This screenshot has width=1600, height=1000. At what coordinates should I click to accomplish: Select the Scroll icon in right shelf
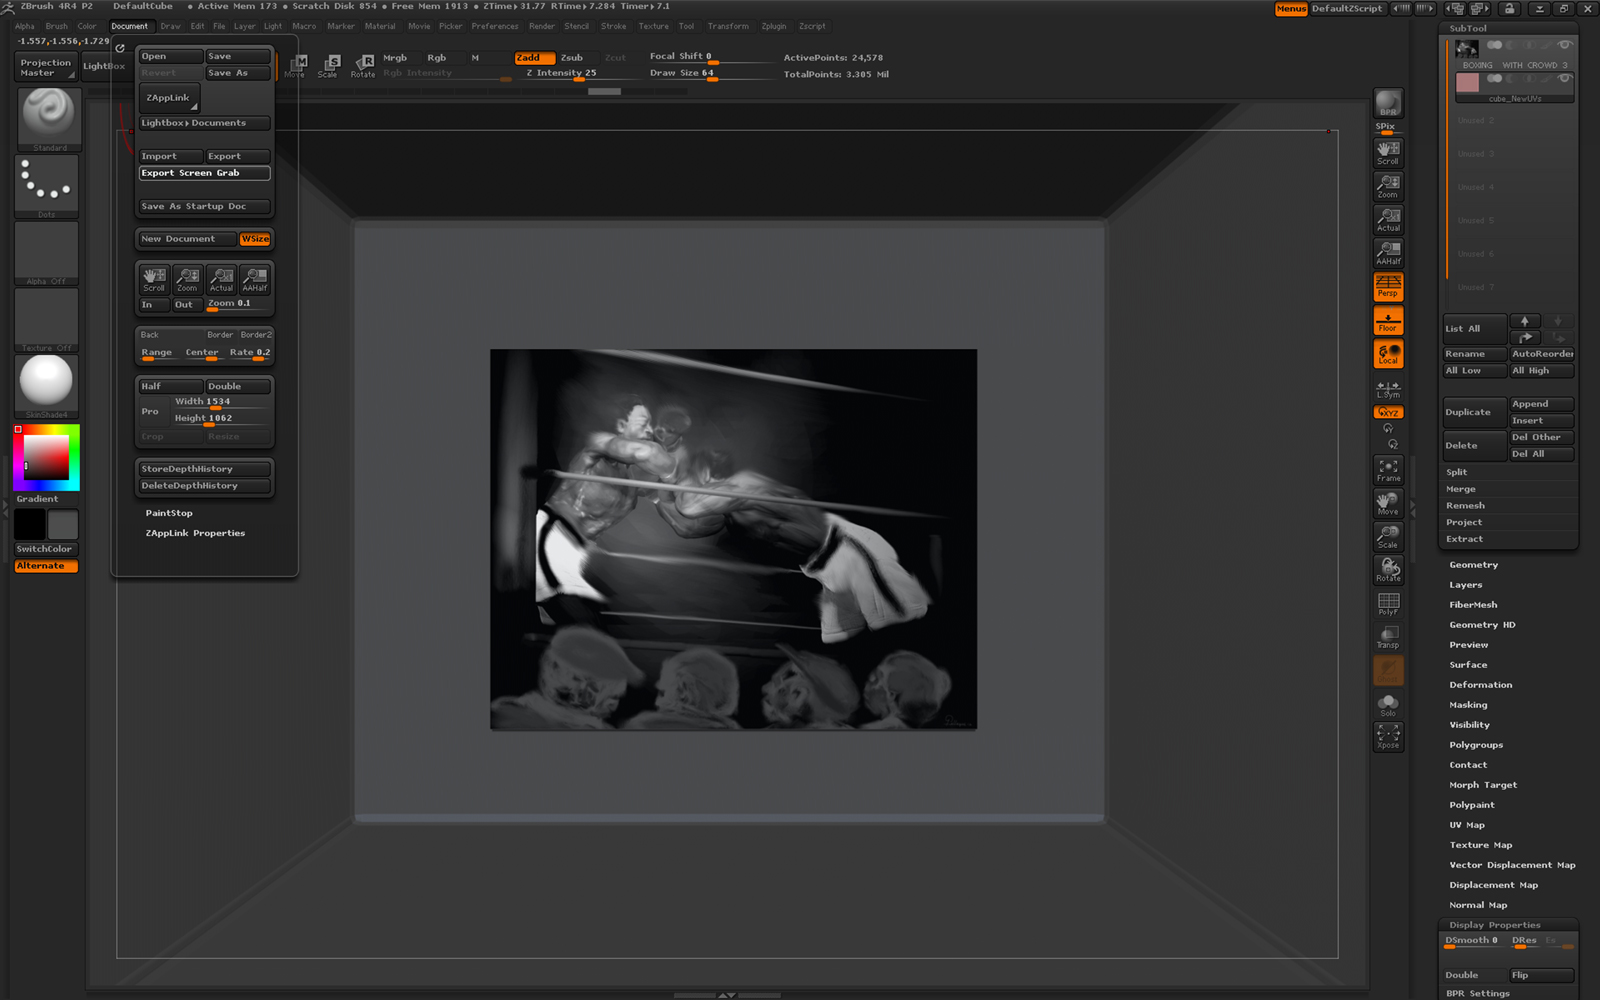tap(1388, 152)
